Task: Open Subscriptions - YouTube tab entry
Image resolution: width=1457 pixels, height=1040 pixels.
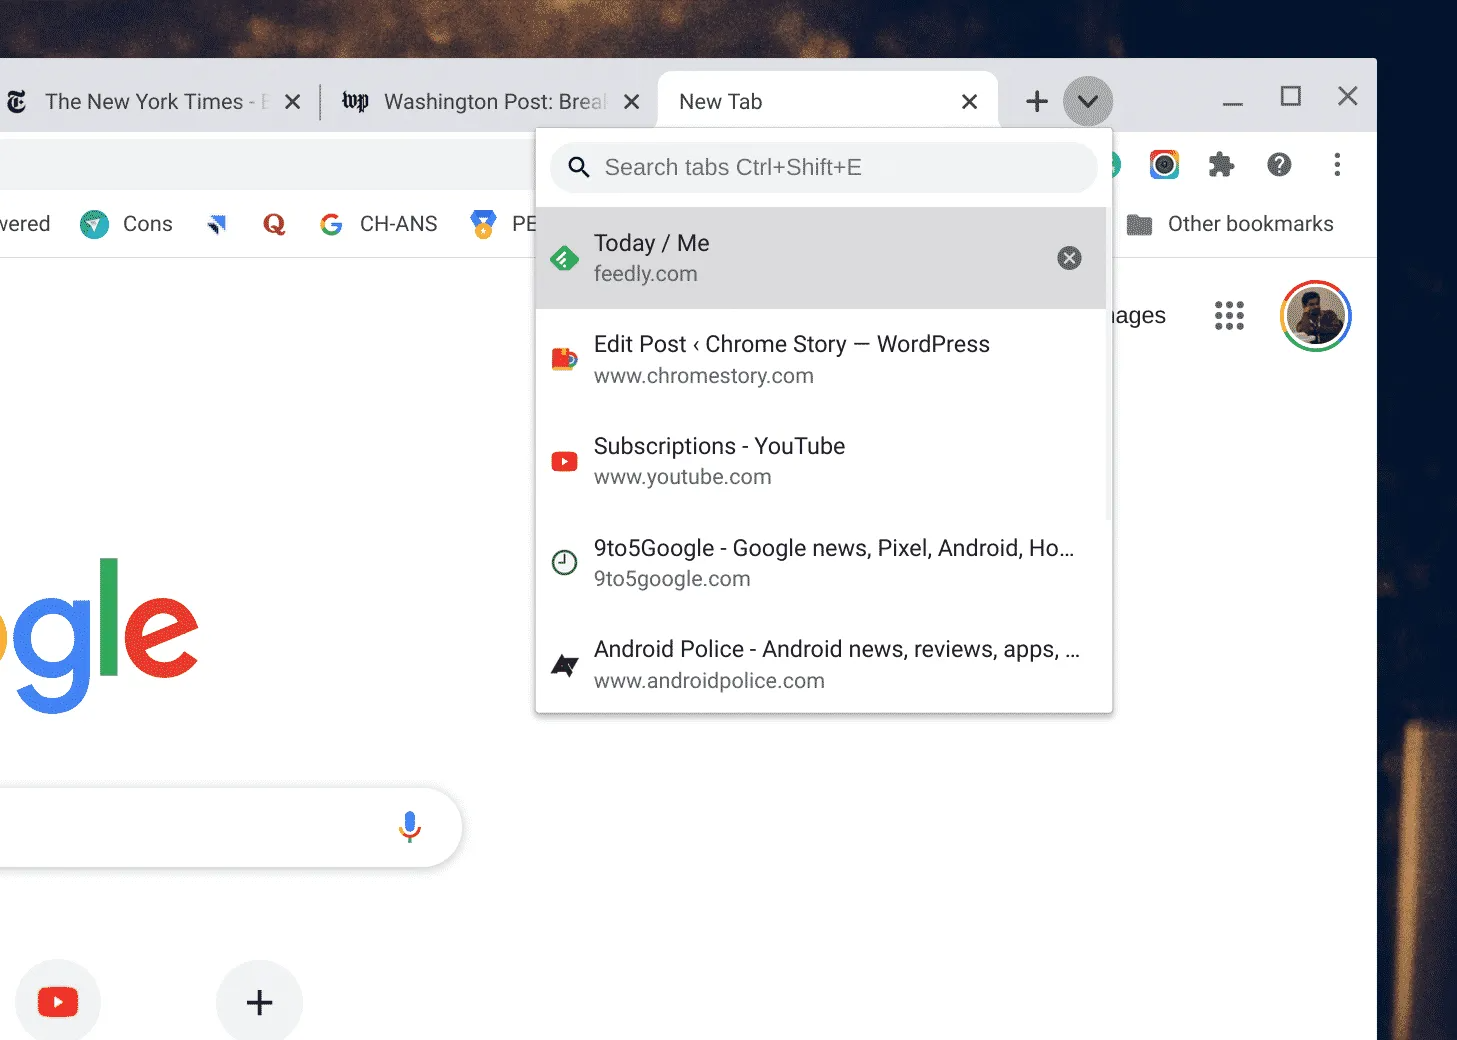Action: [822, 461]
